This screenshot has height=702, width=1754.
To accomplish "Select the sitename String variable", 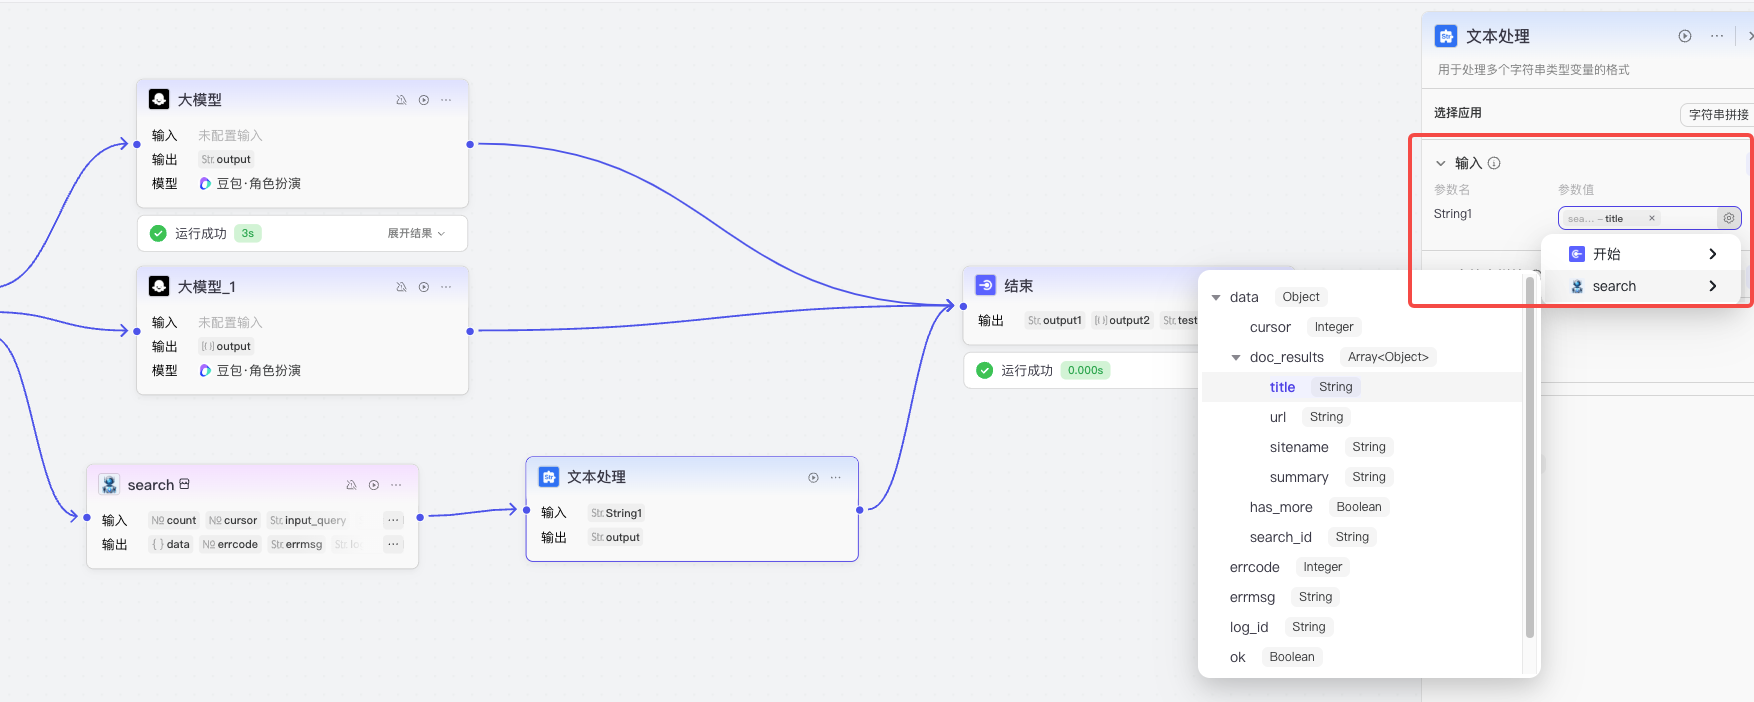I will [1361, 447].
